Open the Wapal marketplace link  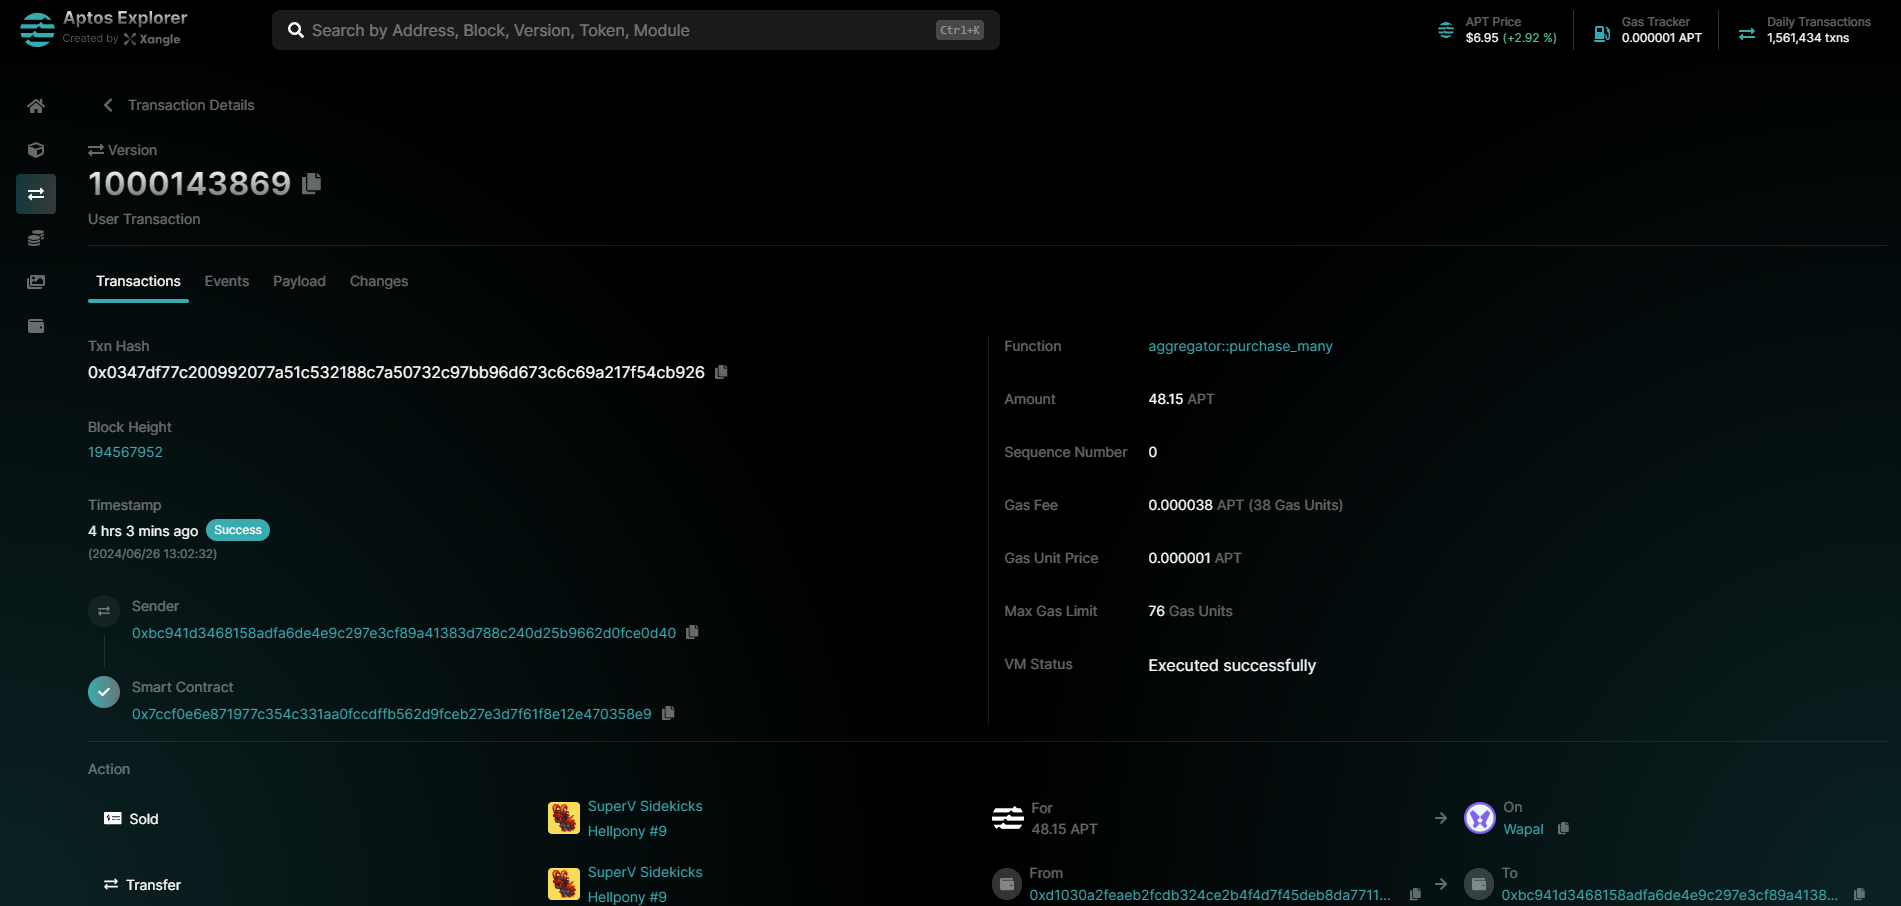click(x=1523, y=829)
